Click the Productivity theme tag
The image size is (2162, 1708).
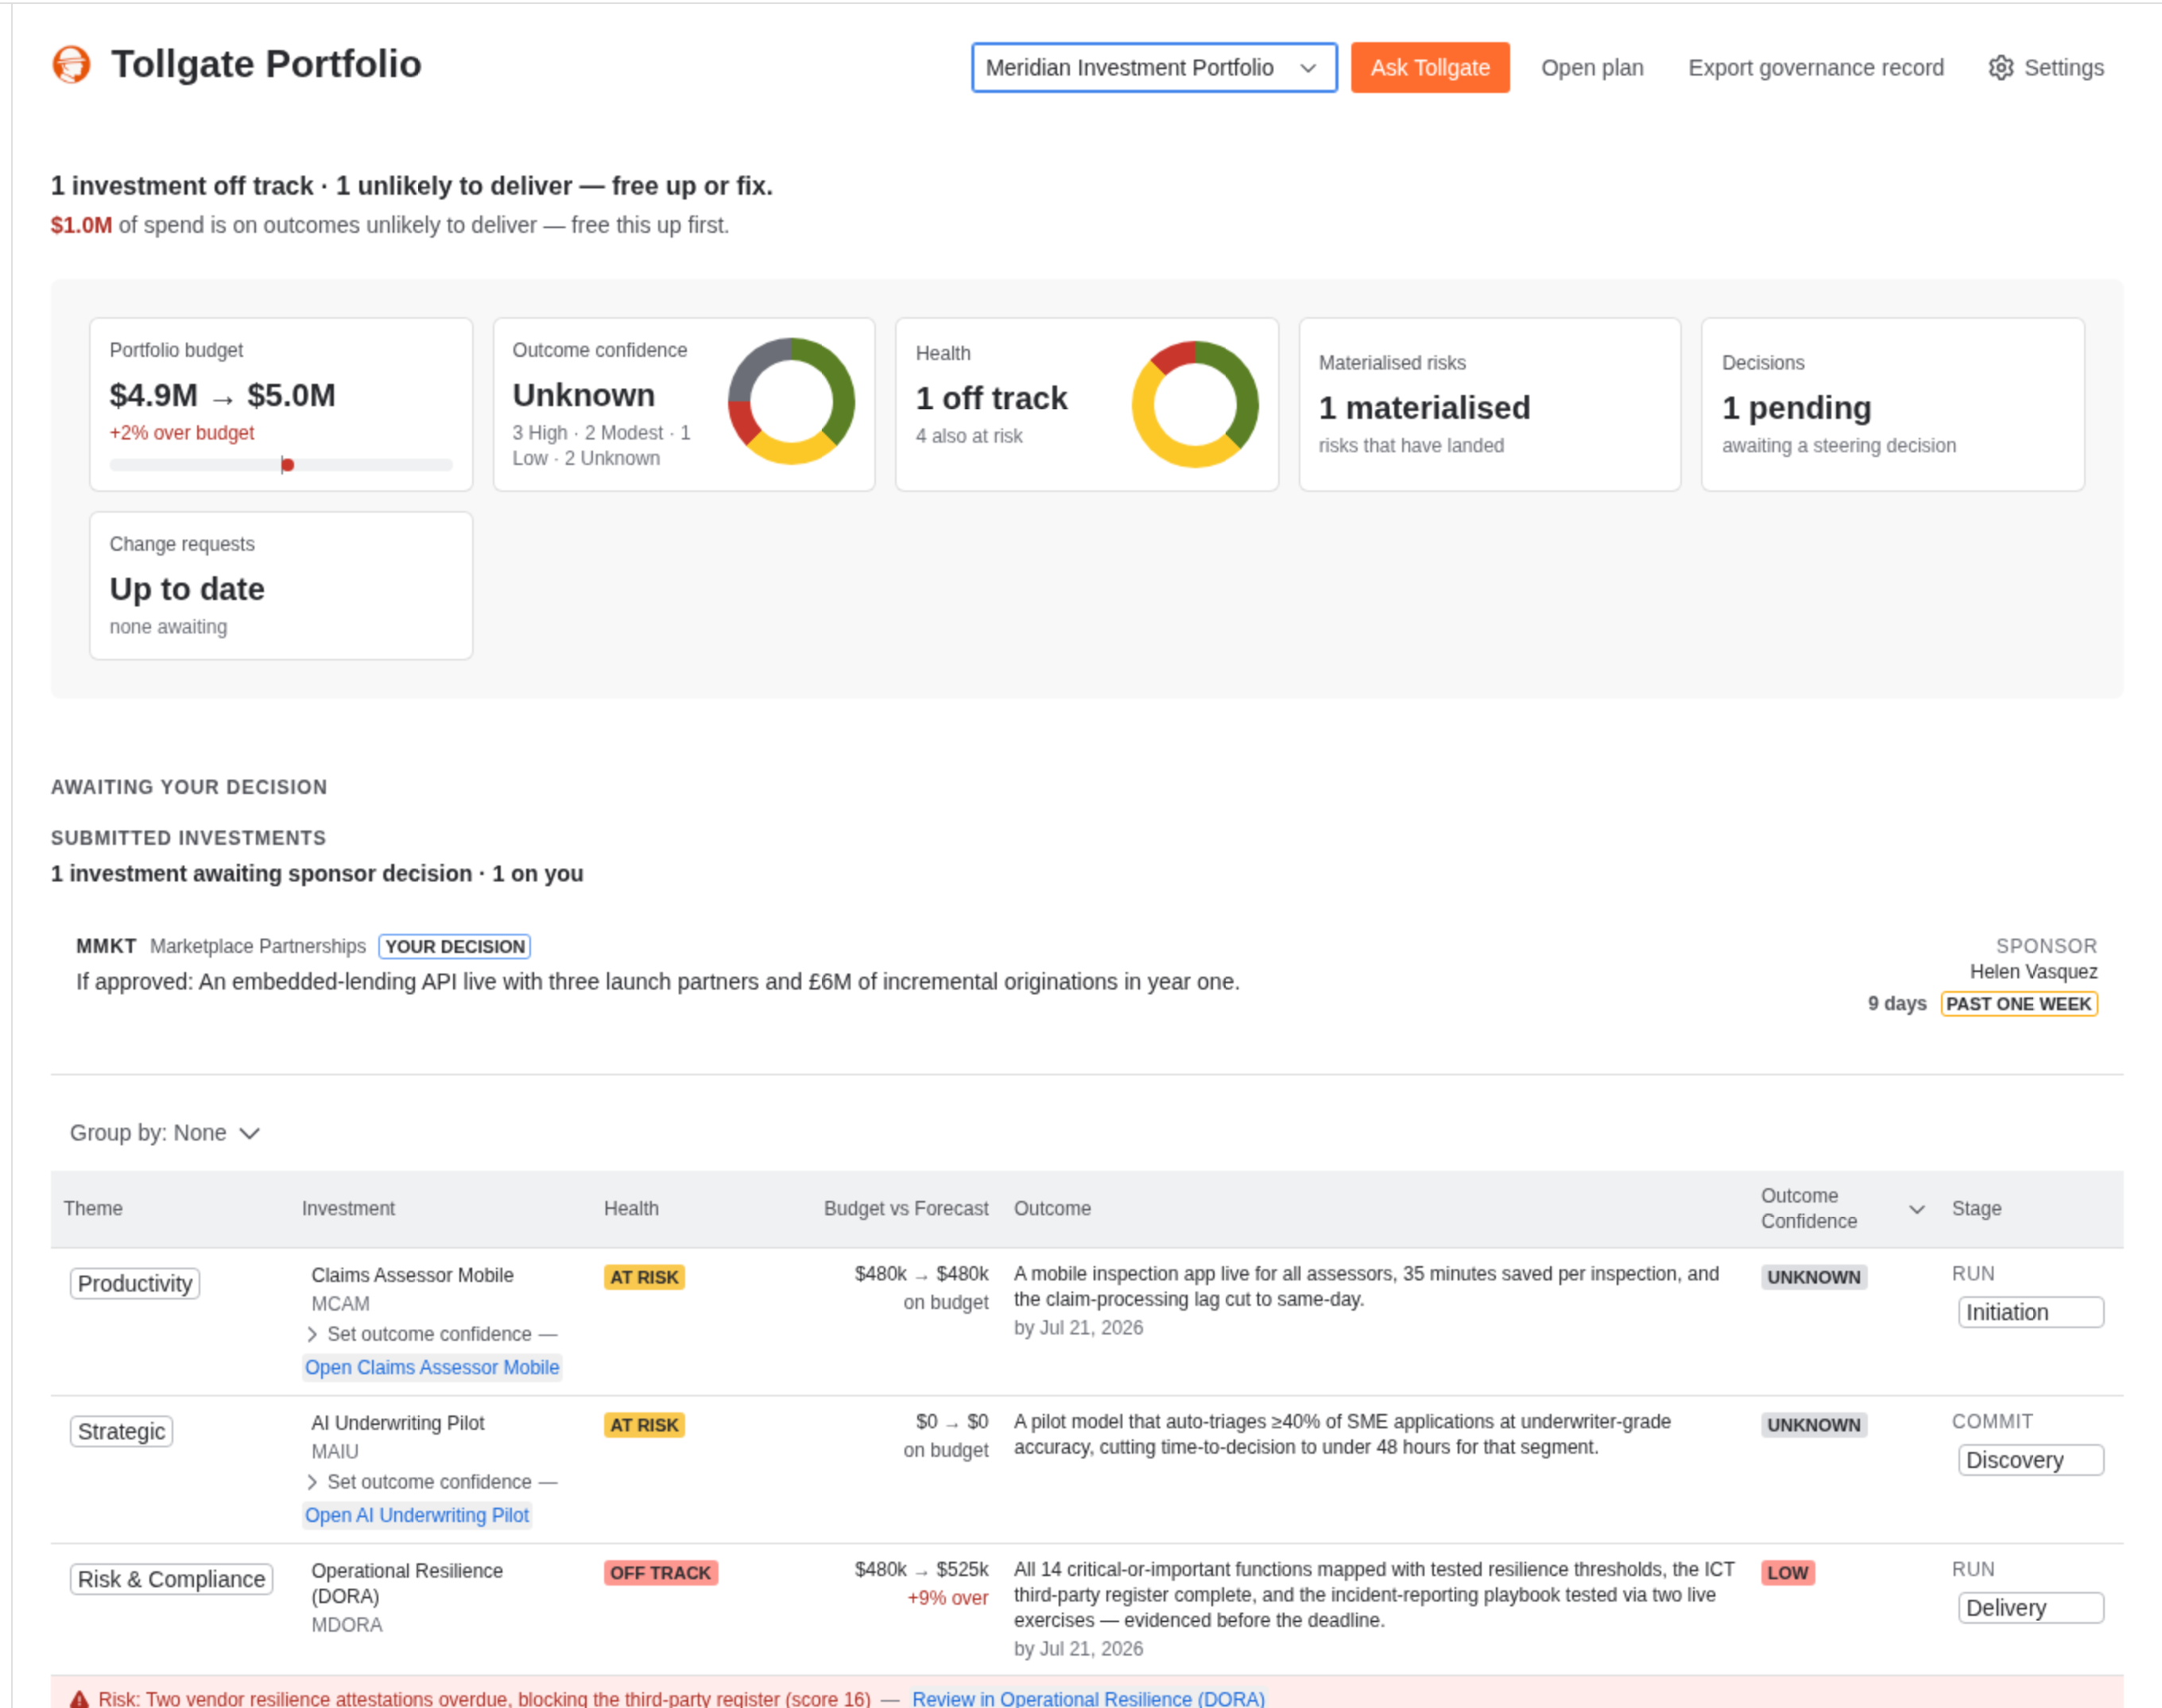tap(135, 1283)
